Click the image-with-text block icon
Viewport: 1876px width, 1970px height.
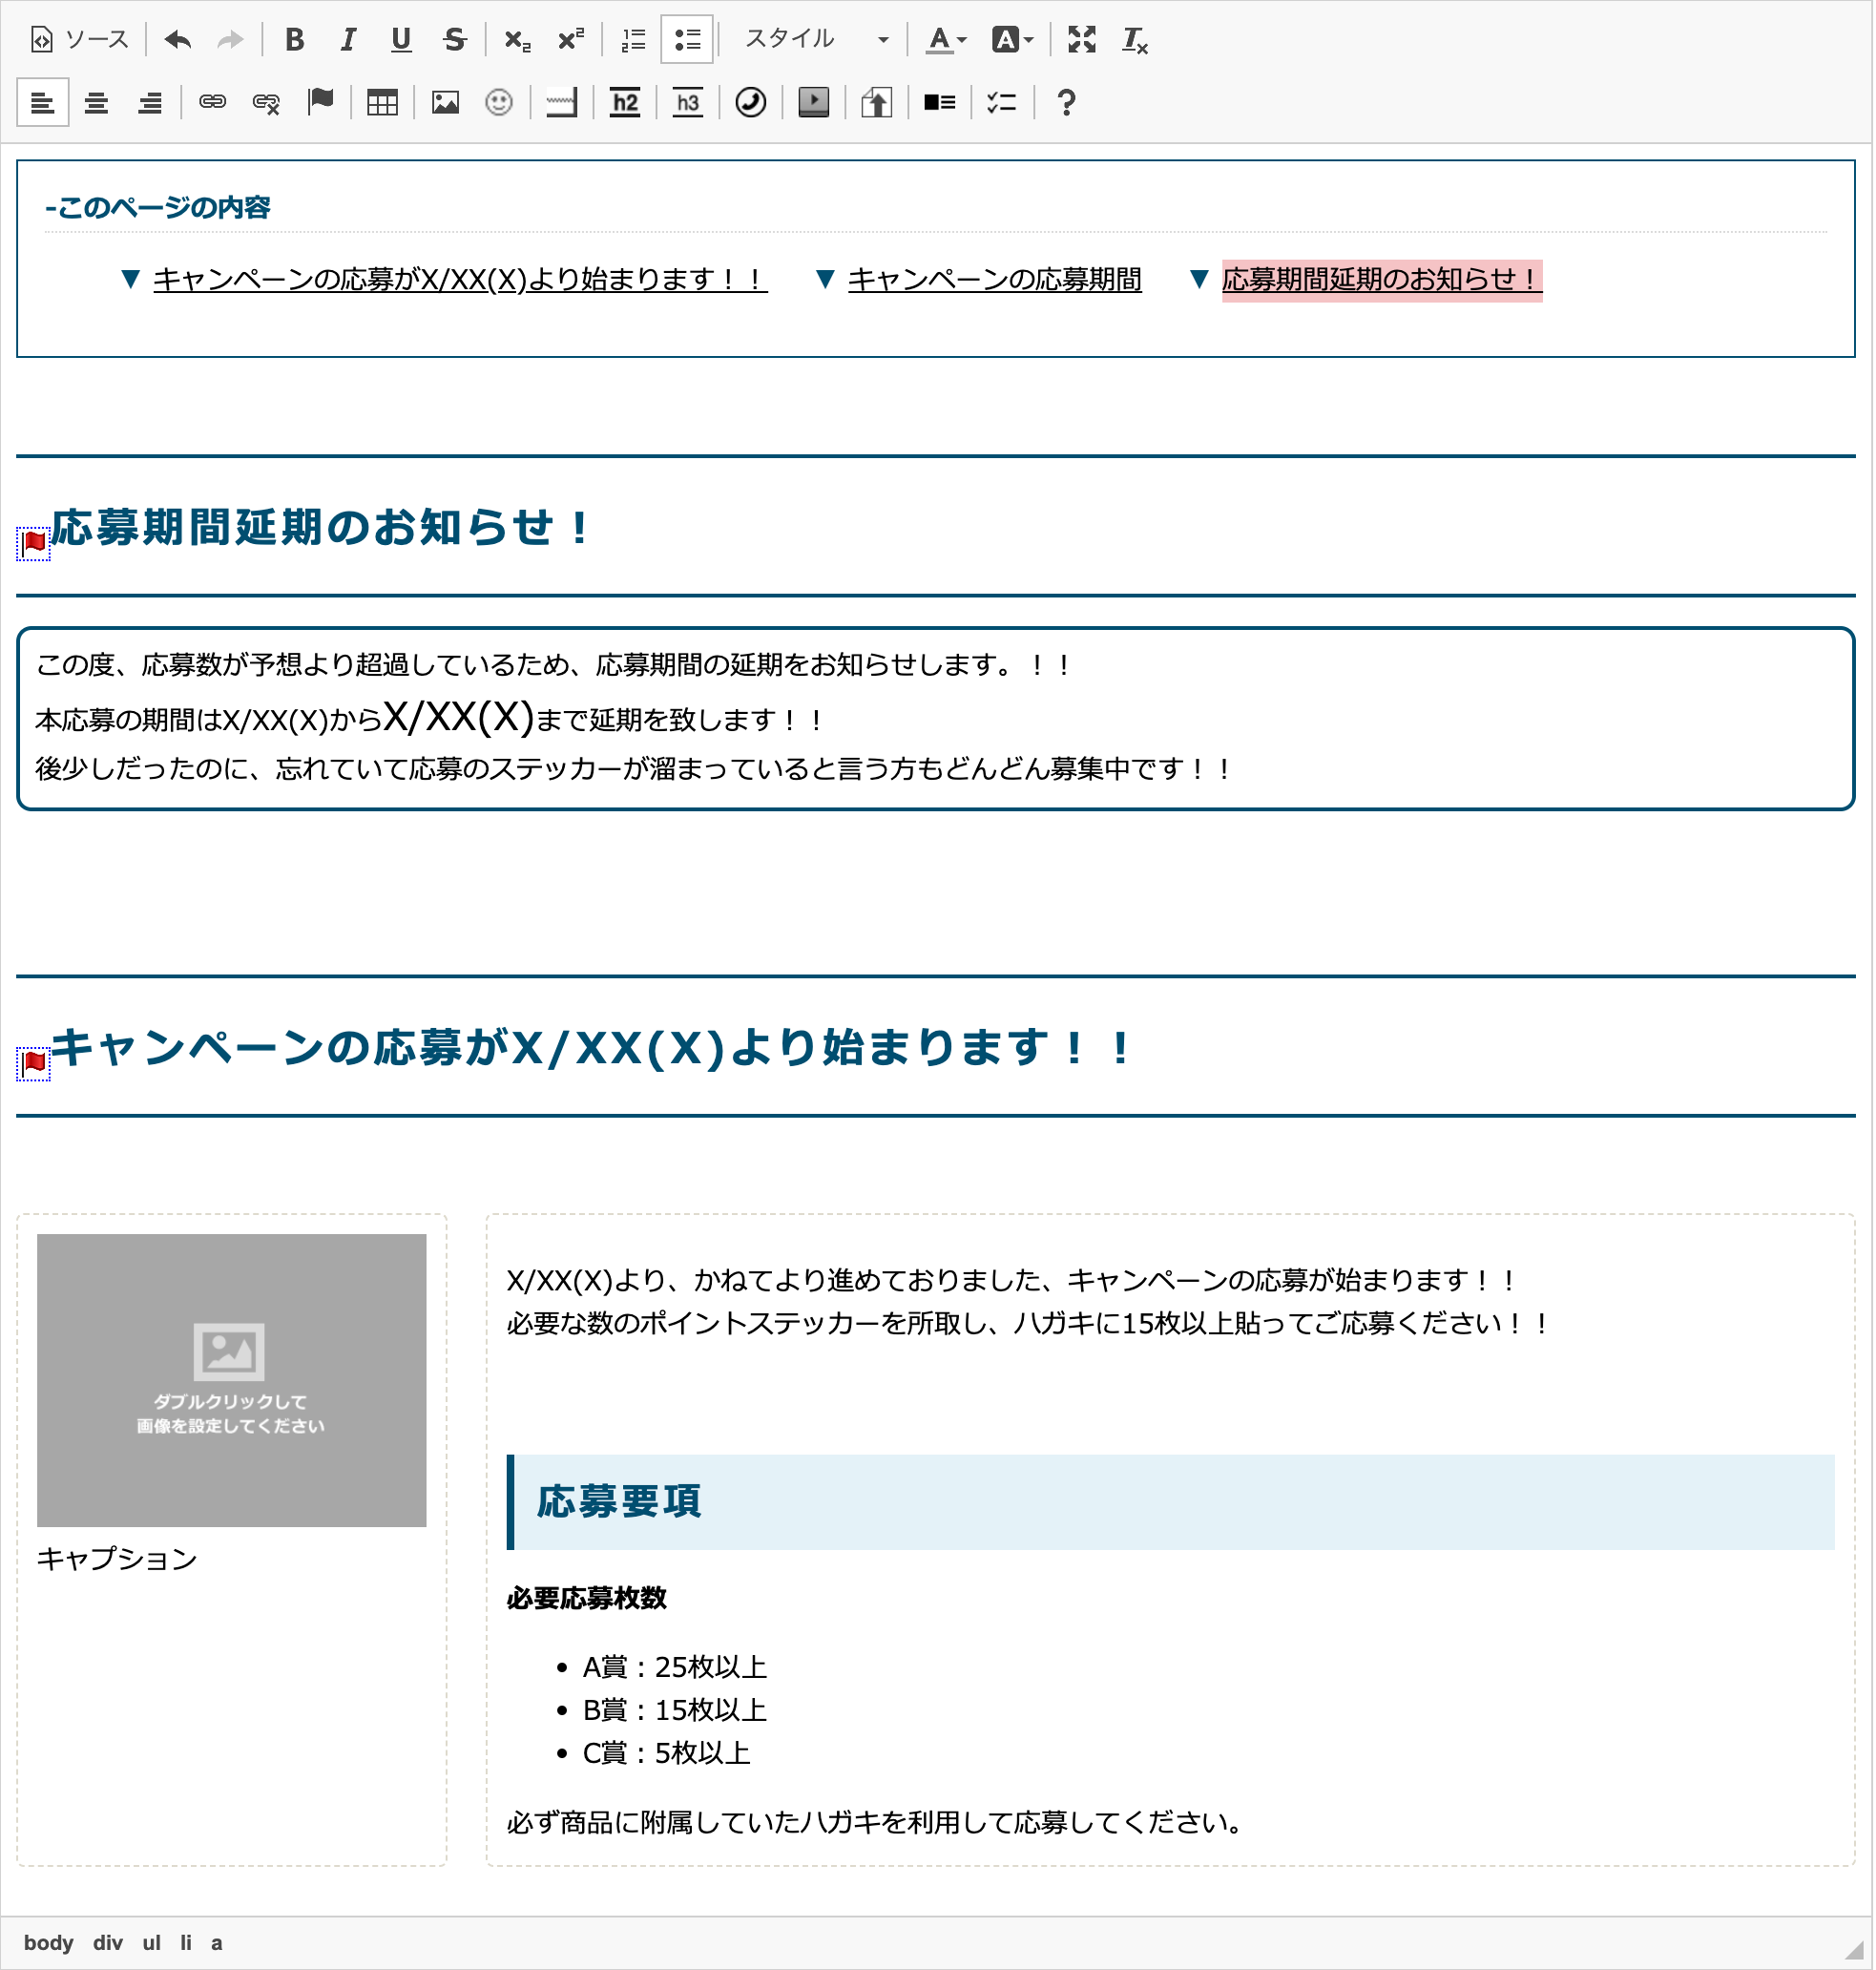pos(940,102)
